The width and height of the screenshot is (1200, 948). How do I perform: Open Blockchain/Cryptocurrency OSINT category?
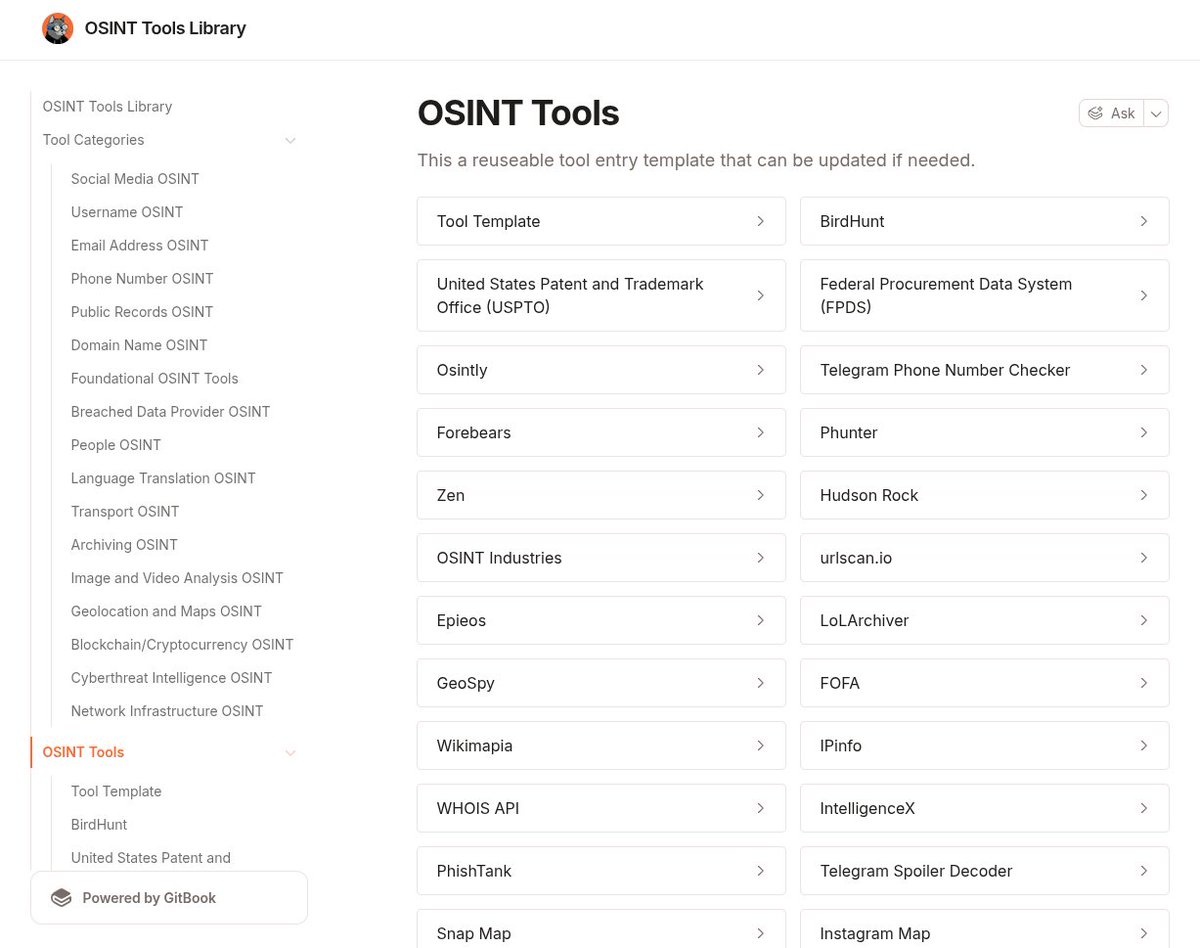[x=182, y=644]
